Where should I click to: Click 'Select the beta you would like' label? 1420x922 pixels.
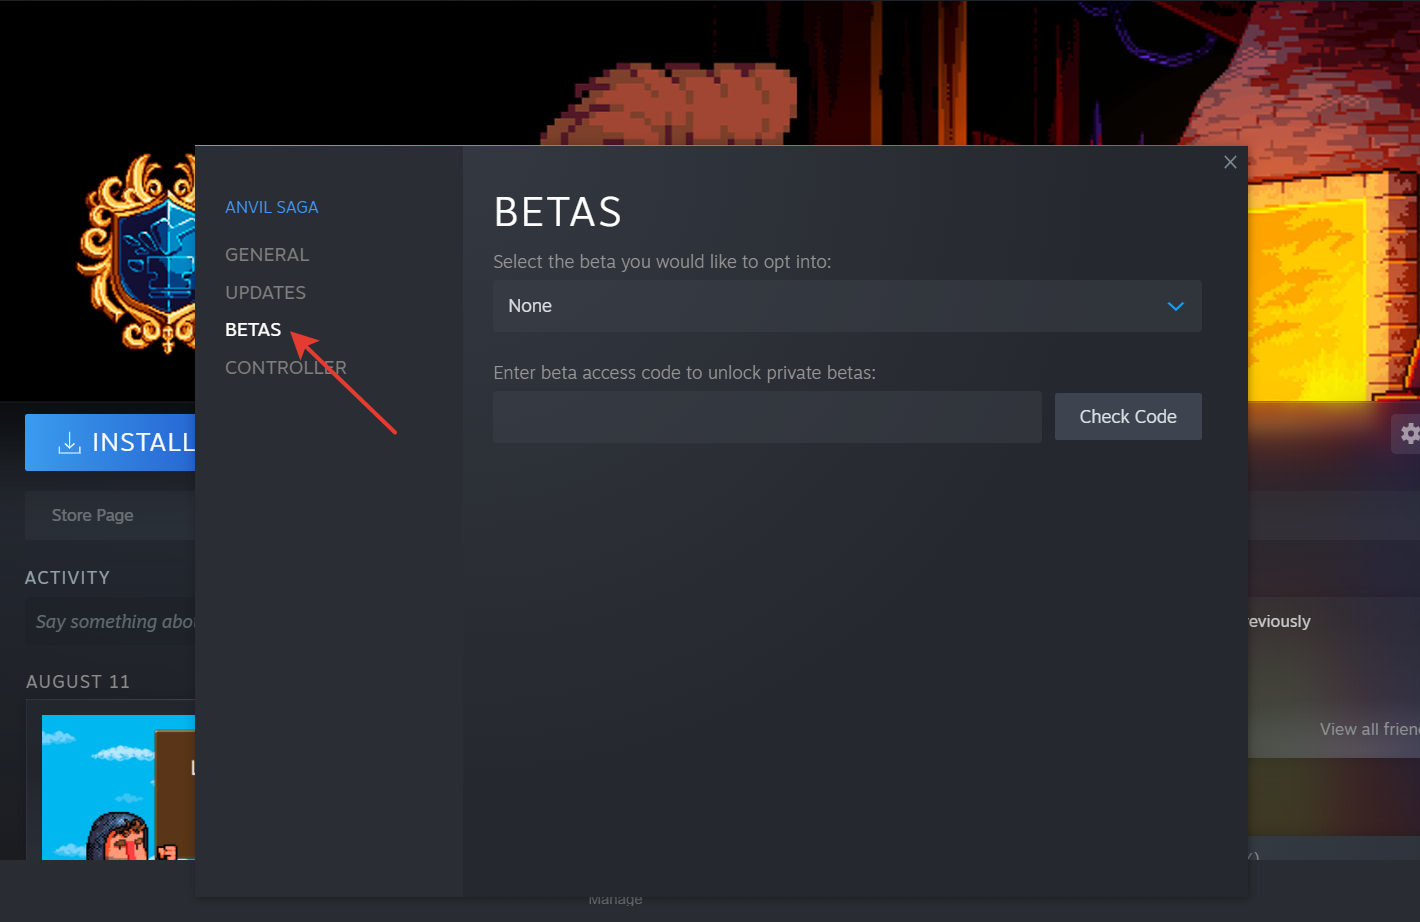[x=662, y=262]
